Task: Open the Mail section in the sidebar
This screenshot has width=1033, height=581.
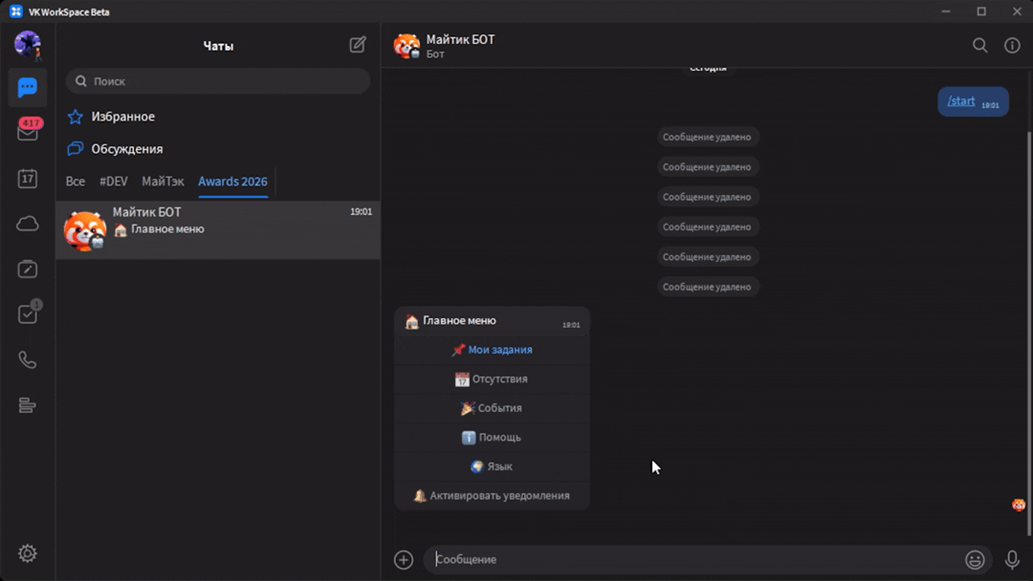Action: click(x=27, y=132)
